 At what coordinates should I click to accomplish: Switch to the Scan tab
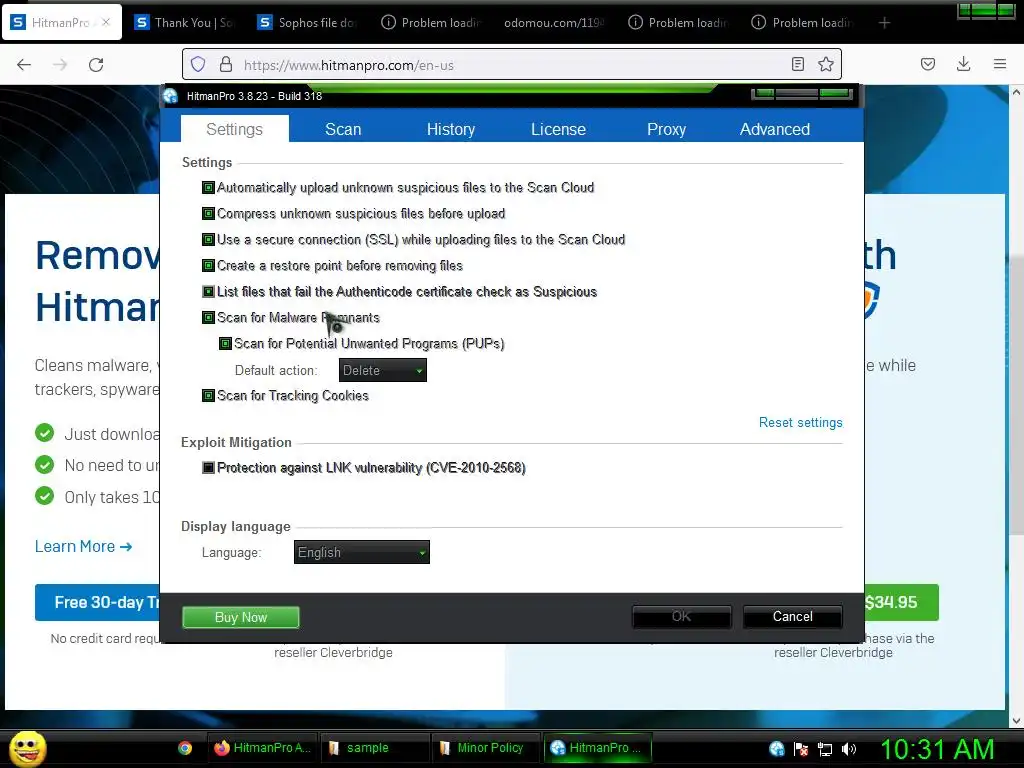(343, 129)
